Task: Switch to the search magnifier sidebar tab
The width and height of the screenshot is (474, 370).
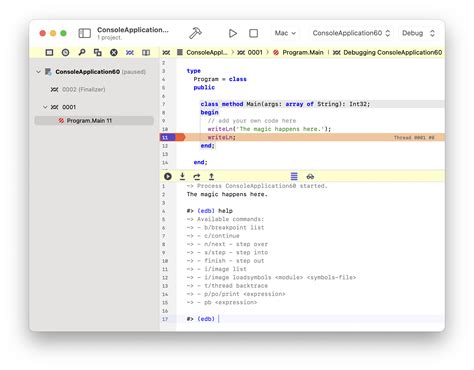Action: click(x=82, y=52)
